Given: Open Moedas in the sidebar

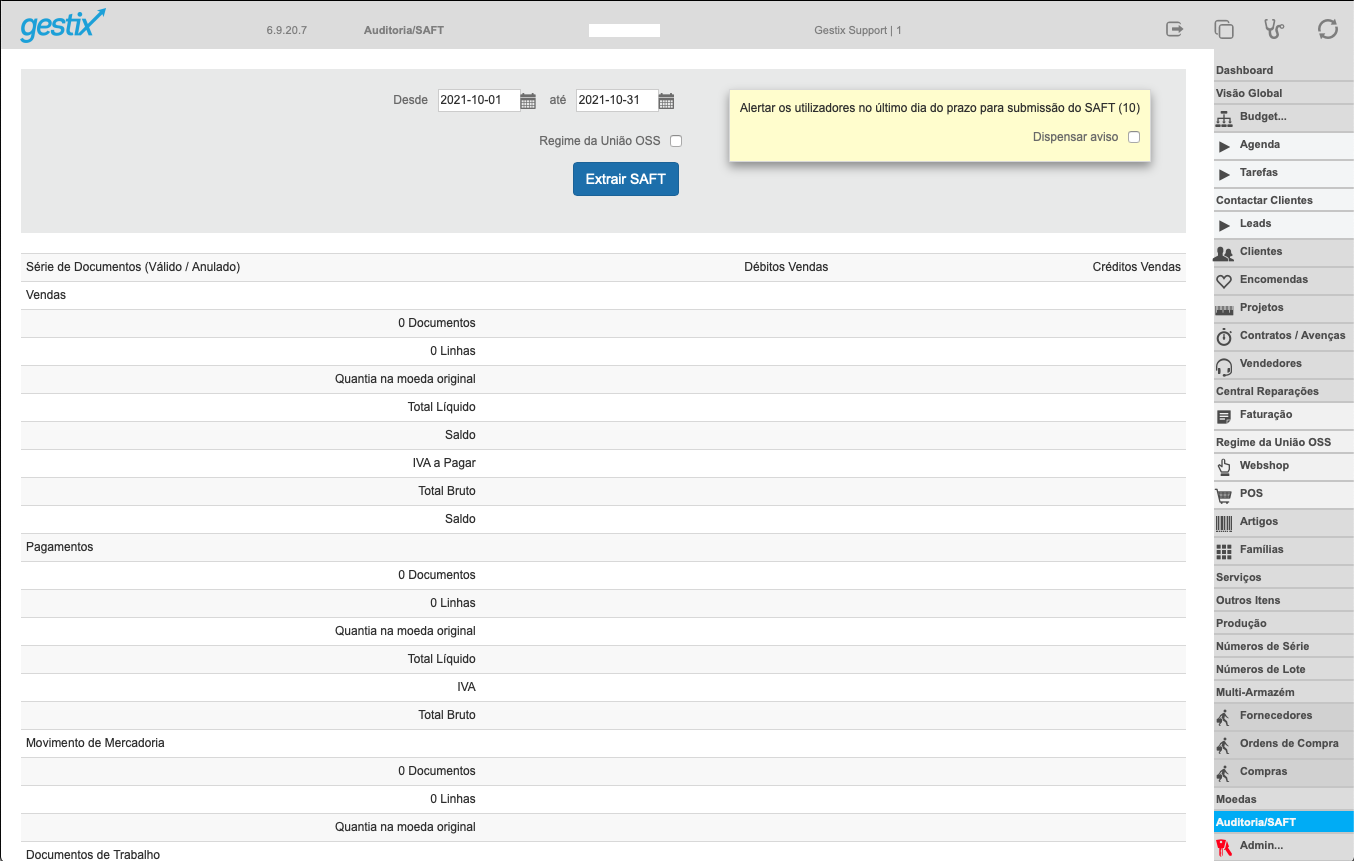Looking at the screenshot, I should [1283, 799].
